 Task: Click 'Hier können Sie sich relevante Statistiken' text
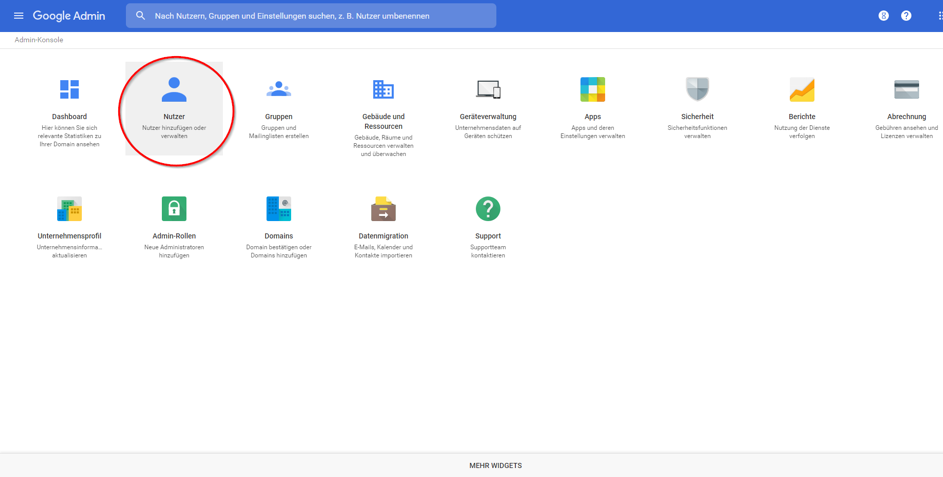tap(69, 136)
